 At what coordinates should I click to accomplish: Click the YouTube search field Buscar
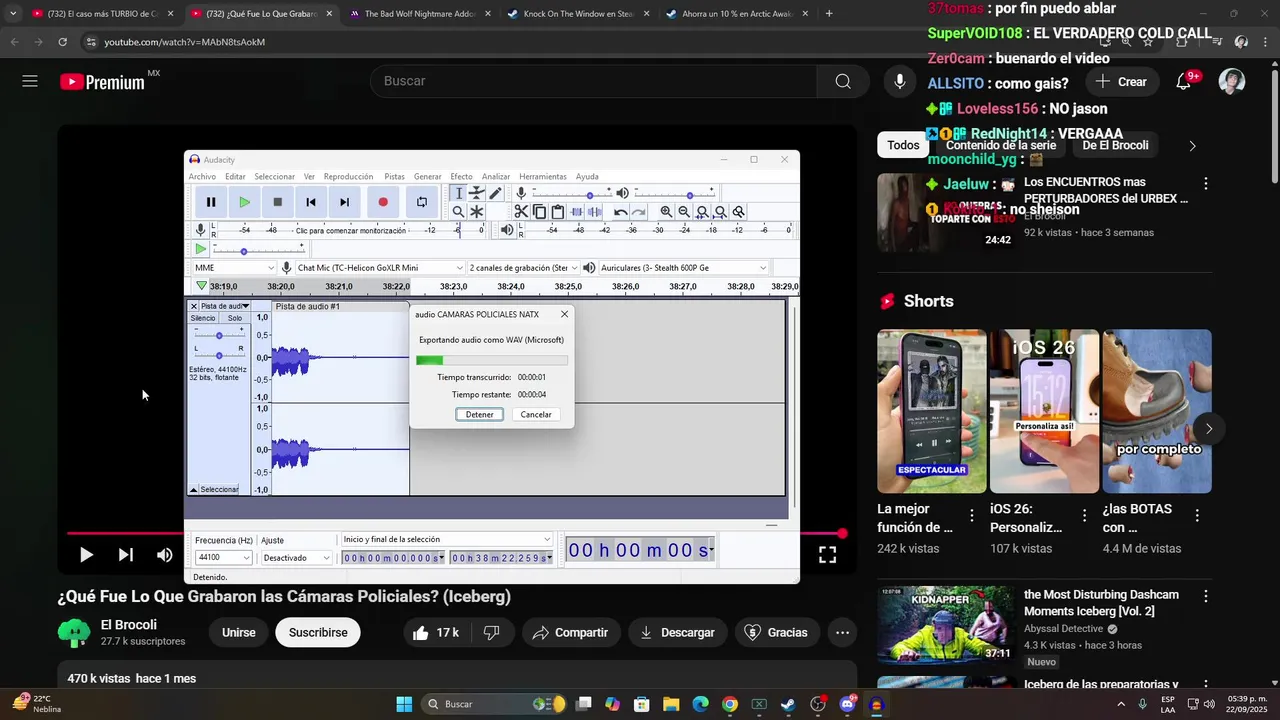(593, 81)
